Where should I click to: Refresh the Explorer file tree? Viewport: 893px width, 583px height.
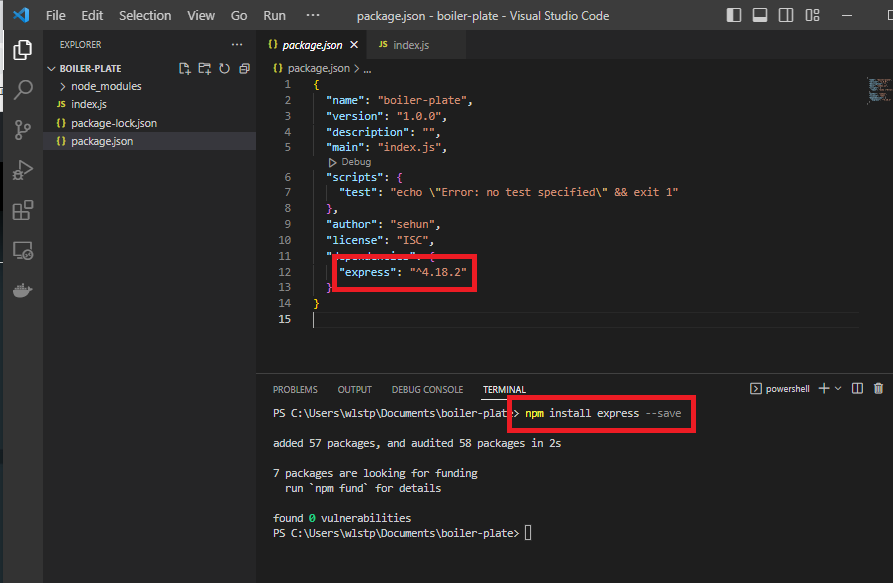[x=224, y=68]
